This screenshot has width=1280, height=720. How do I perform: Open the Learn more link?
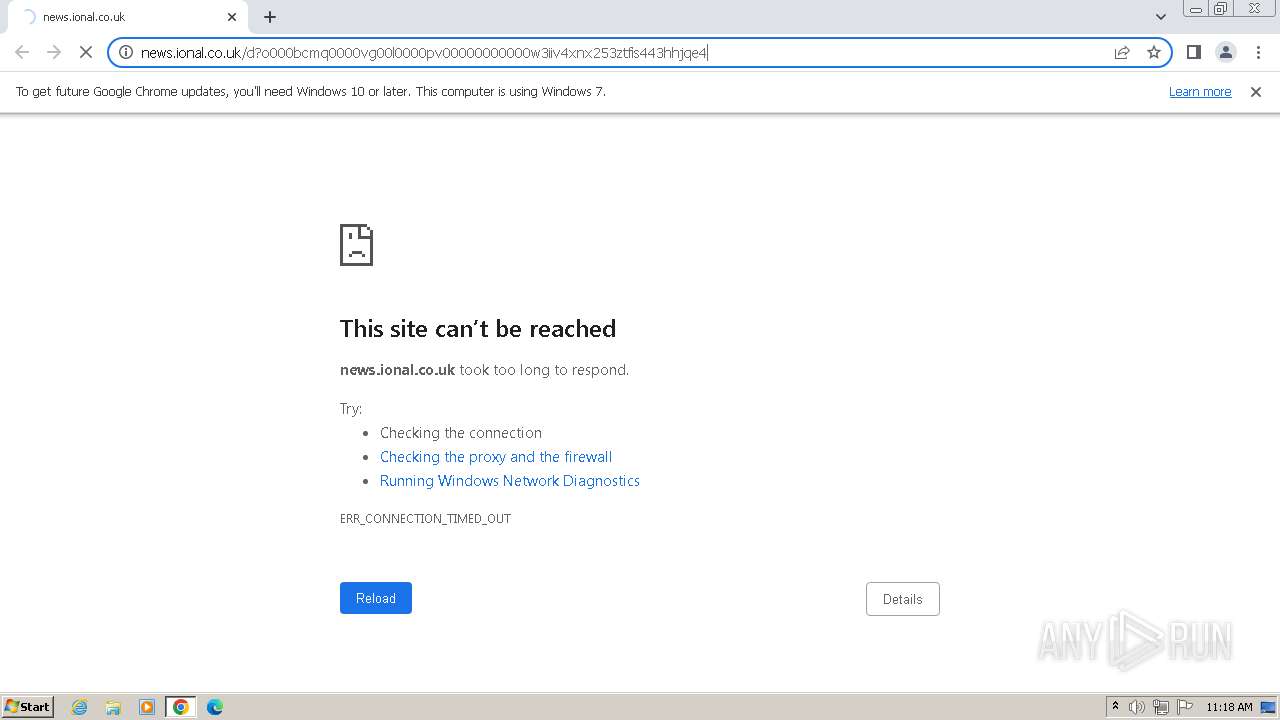pyautogui.click(x=1200, y=92)
